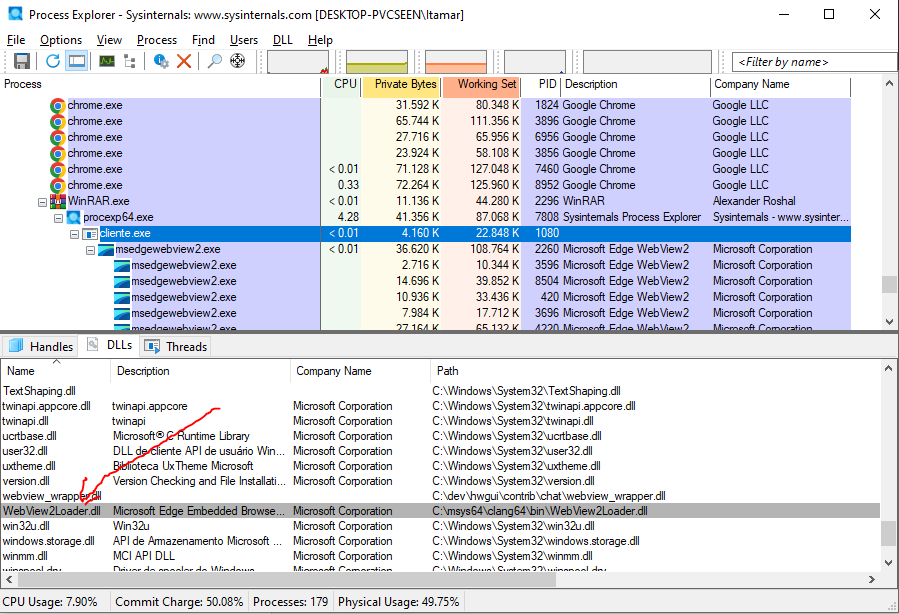Open the File menu

point(16,40)
